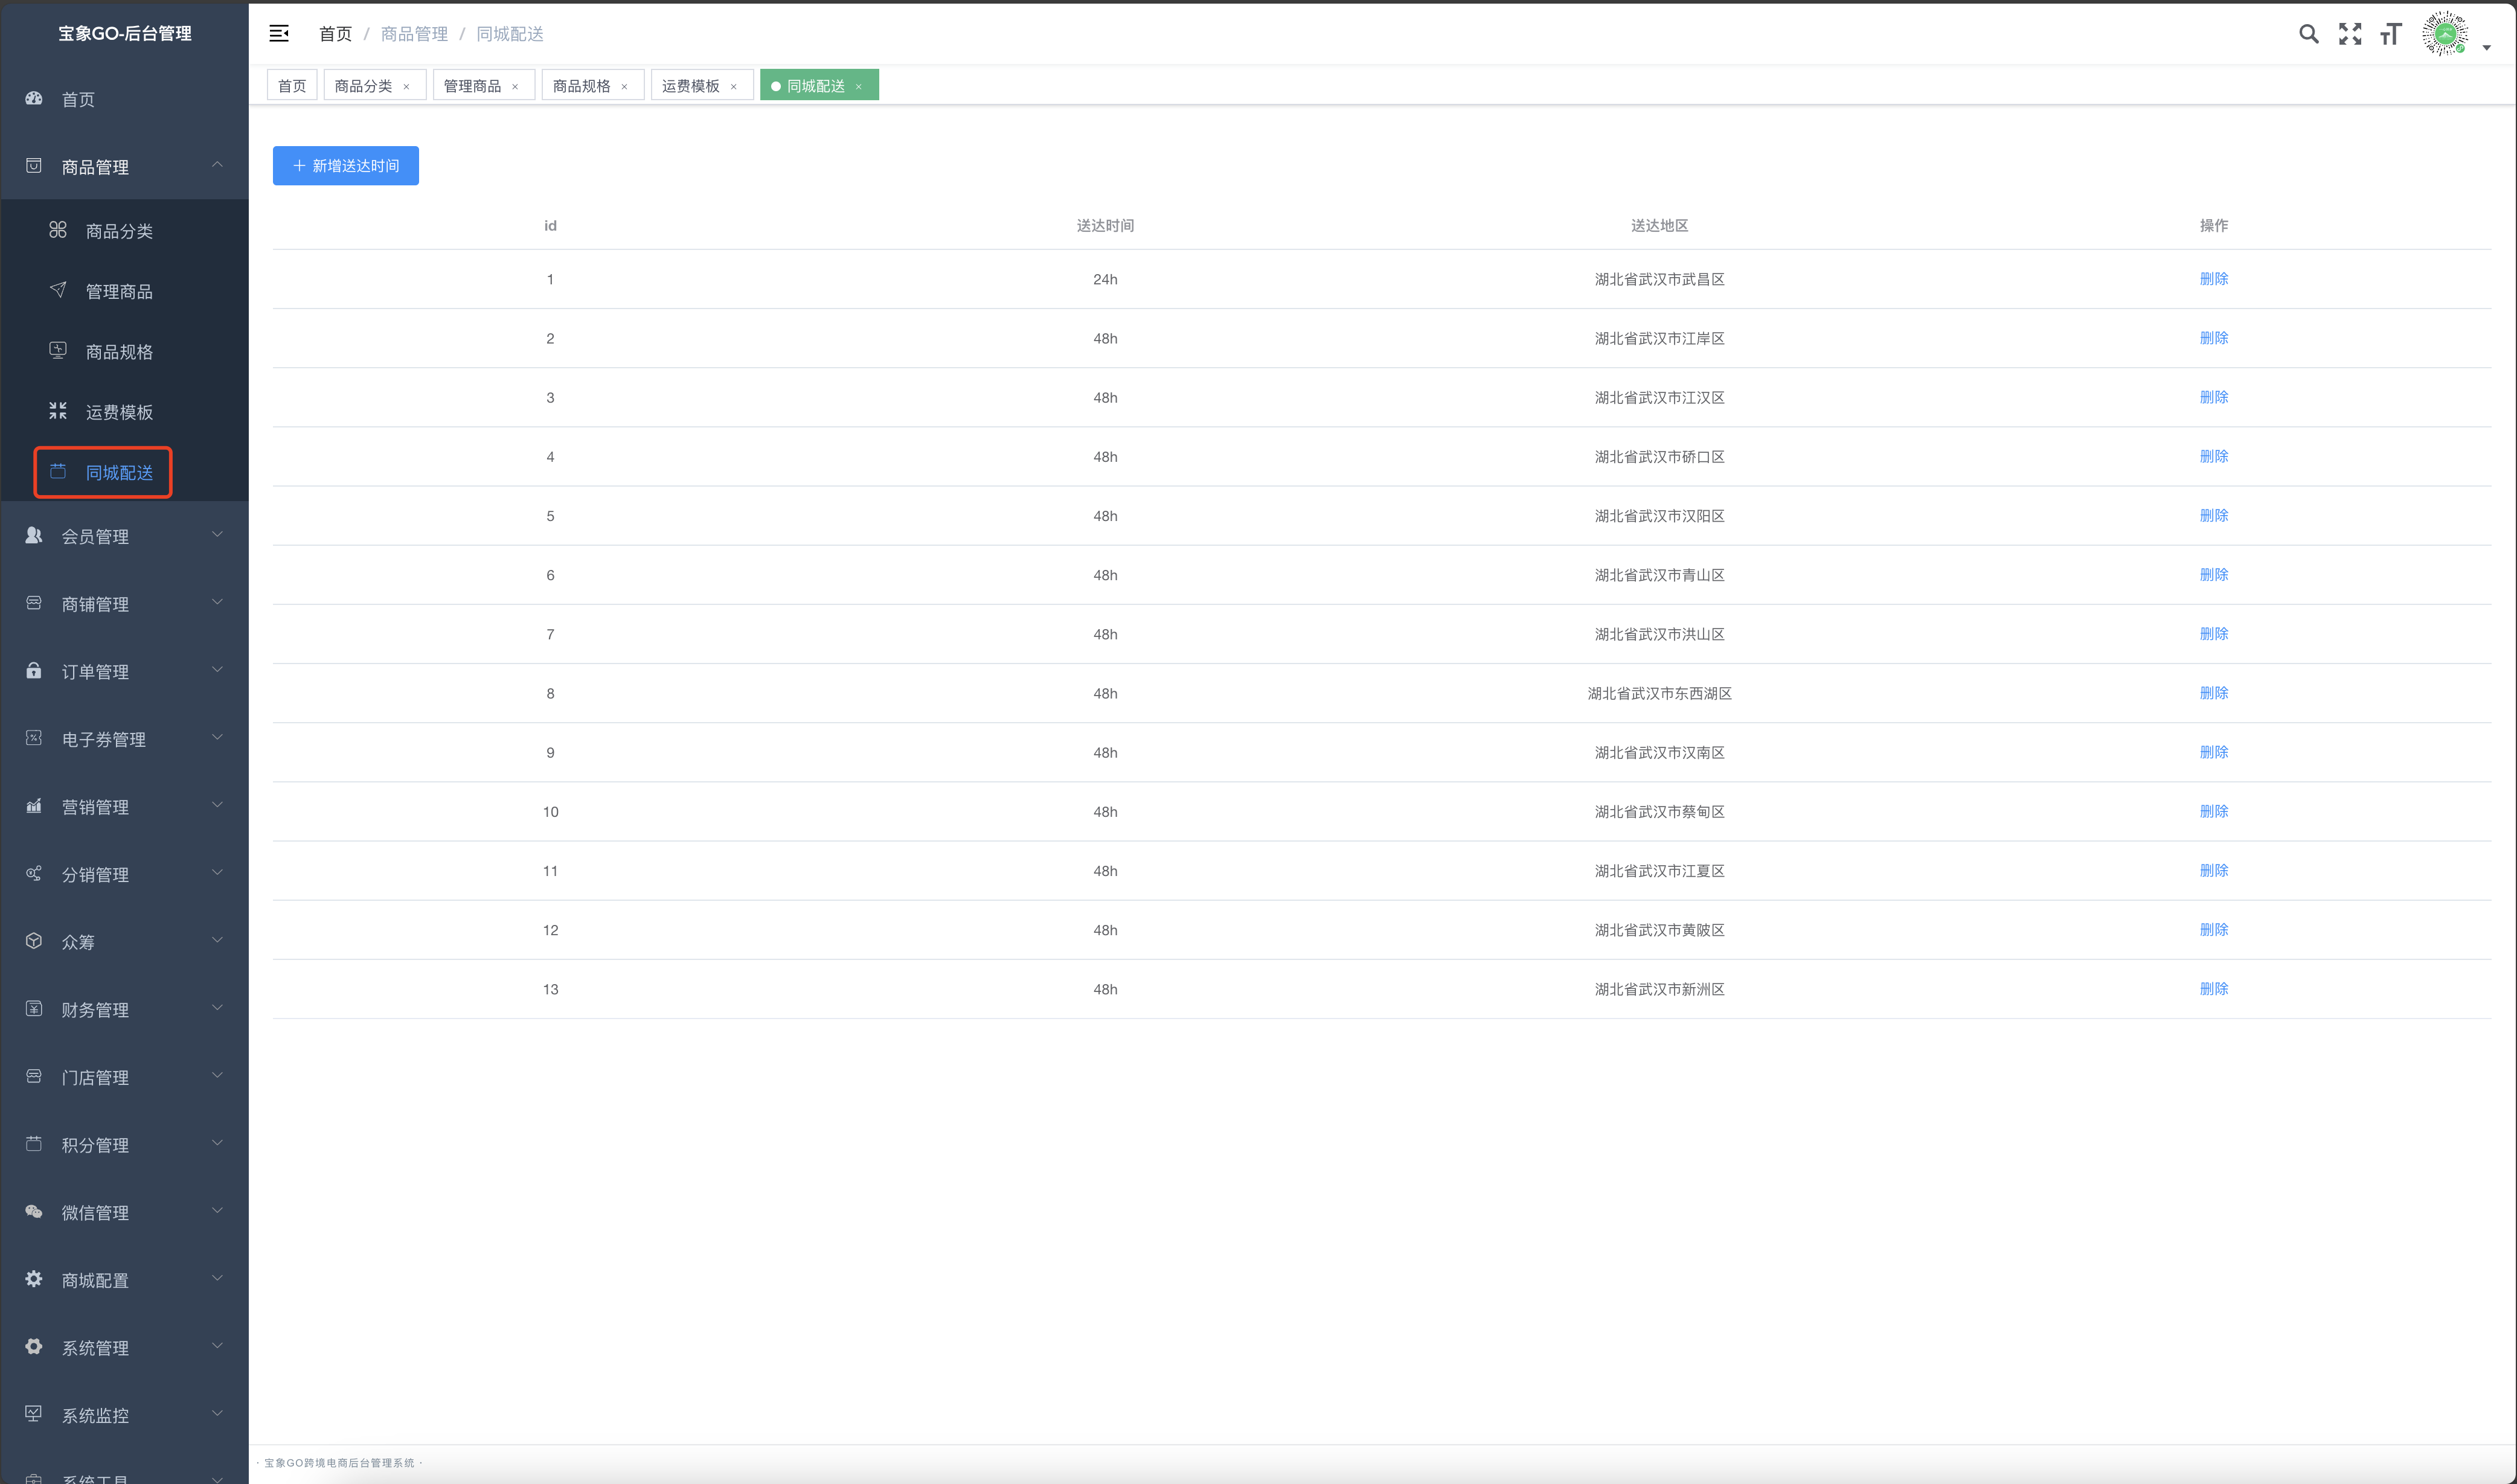
Task: Delete the 武昌区 24h row
Action: point(2213,279)
